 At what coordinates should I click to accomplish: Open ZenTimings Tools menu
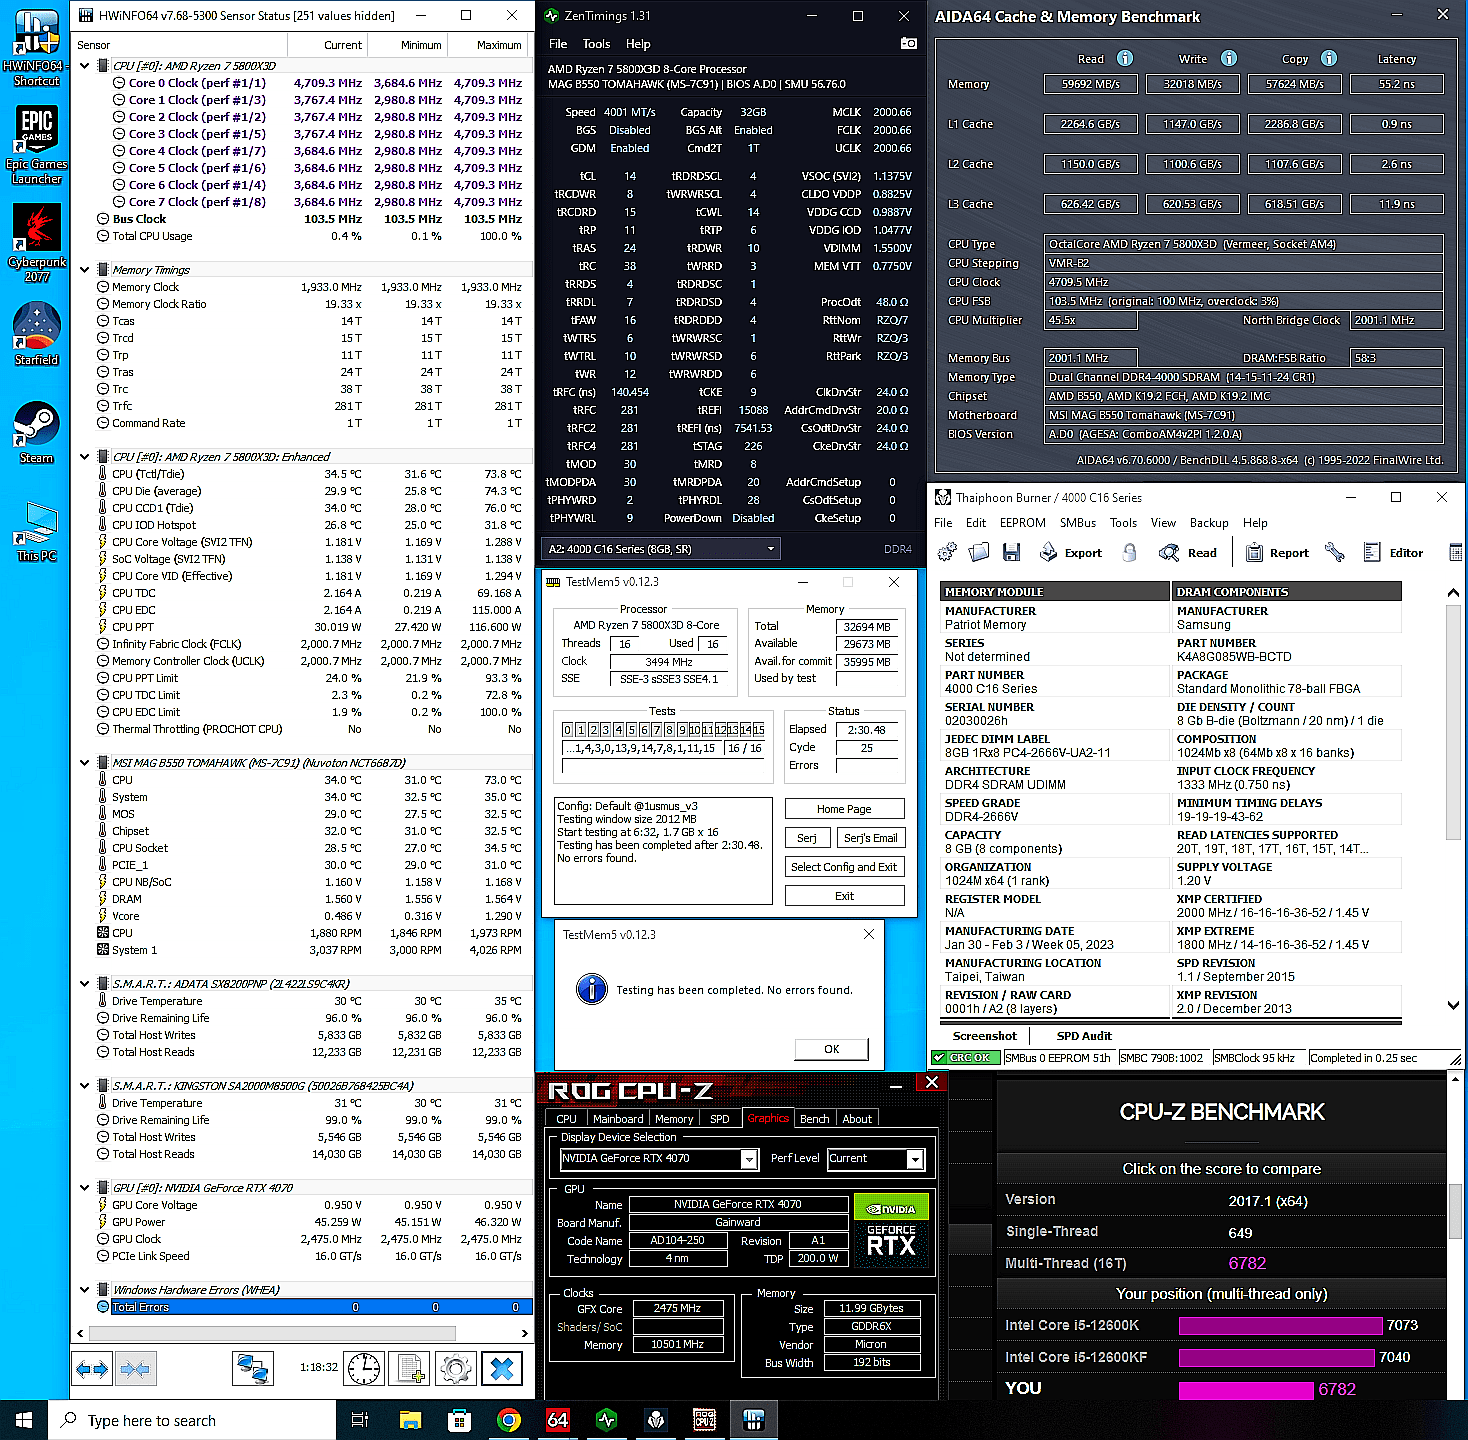(596, 44)
